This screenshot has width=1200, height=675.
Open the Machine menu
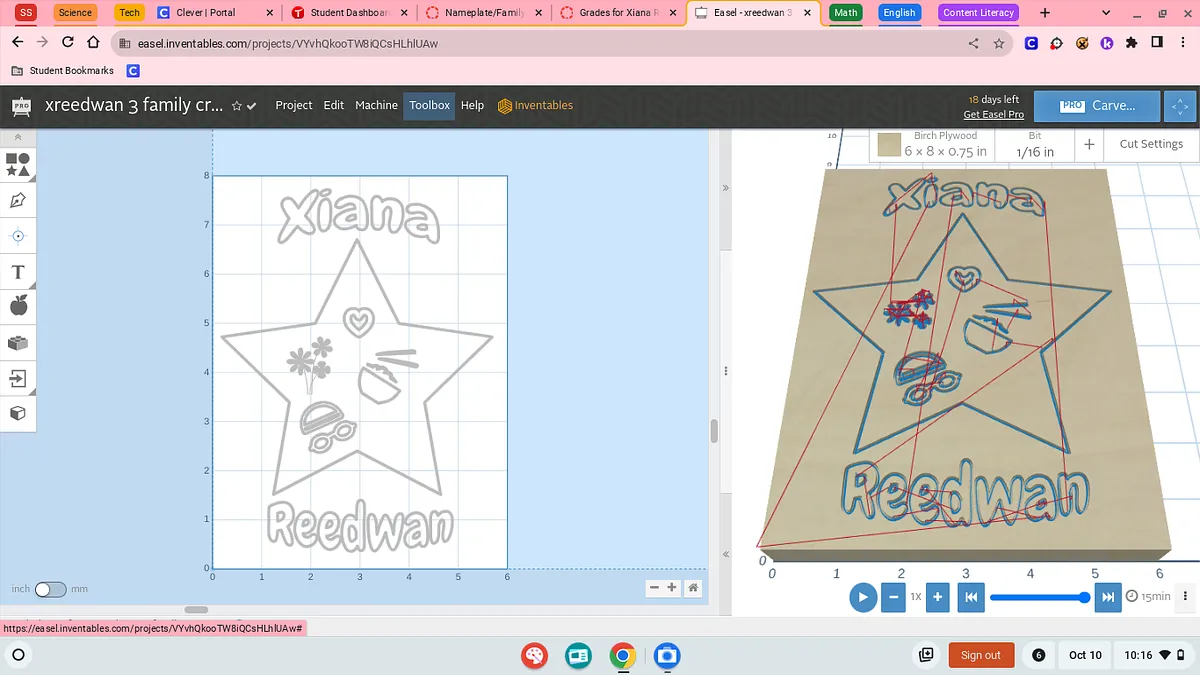[376, 105]
